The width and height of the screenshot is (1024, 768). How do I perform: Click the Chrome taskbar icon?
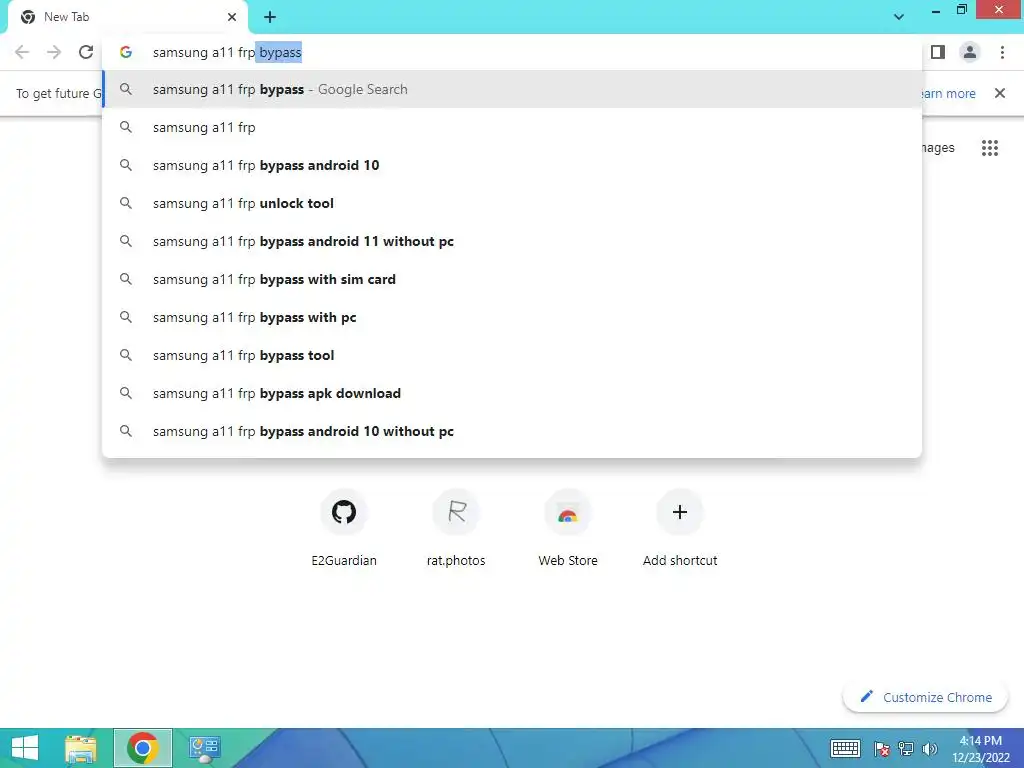click(143, 748)
